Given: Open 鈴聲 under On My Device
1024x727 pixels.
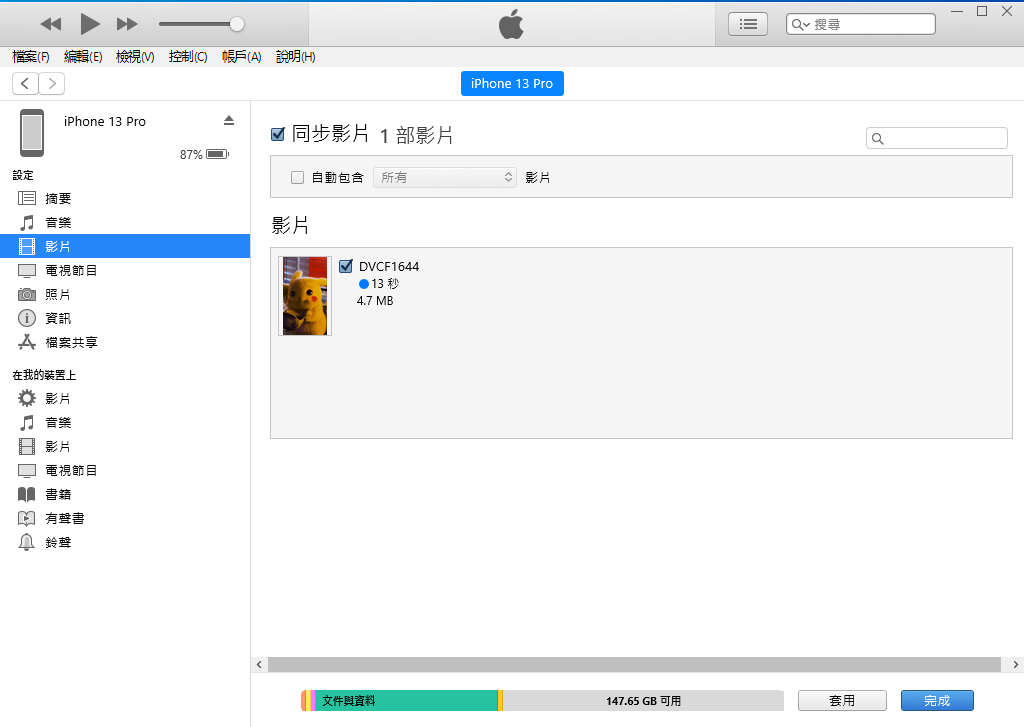Looking at the screenshot, I should [x=58, y=542].
